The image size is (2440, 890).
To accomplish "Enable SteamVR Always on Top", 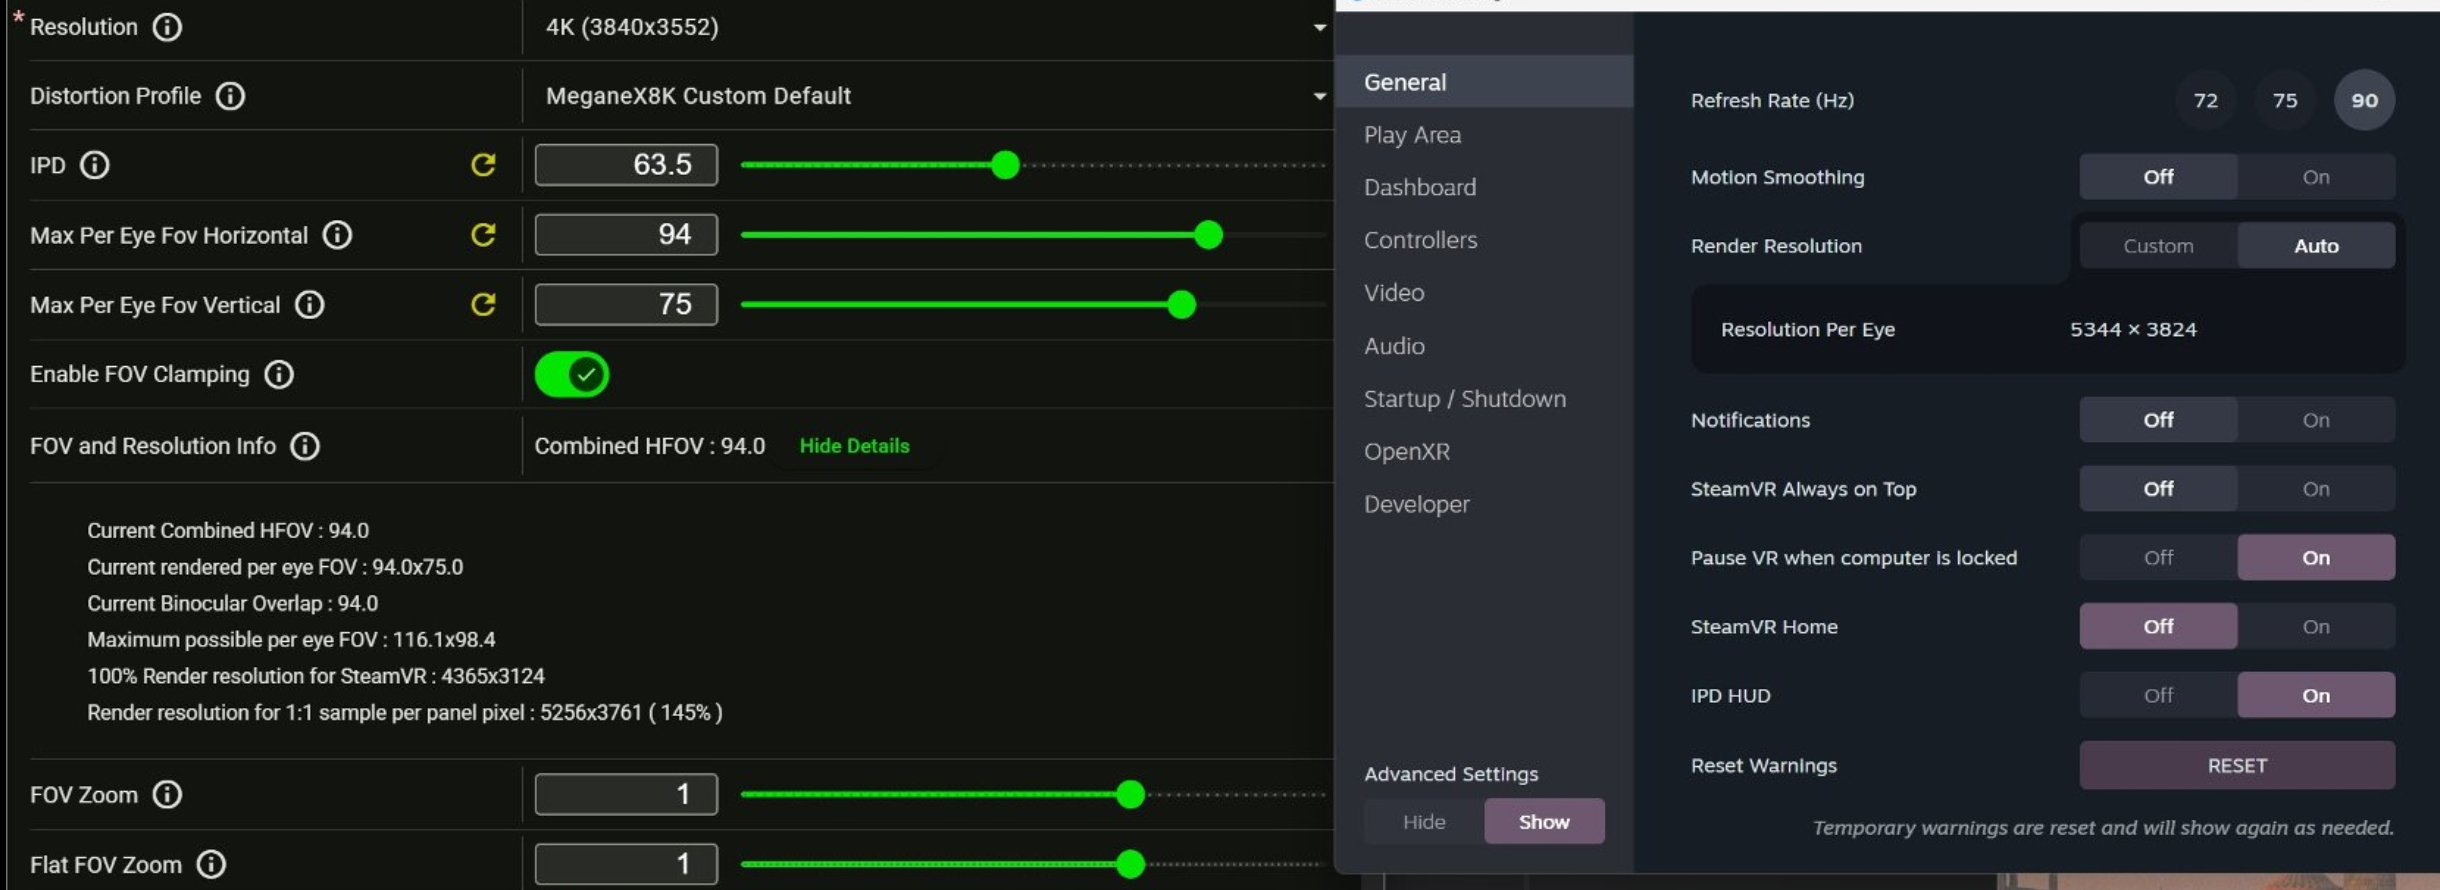I will (x=2316, y=489).
